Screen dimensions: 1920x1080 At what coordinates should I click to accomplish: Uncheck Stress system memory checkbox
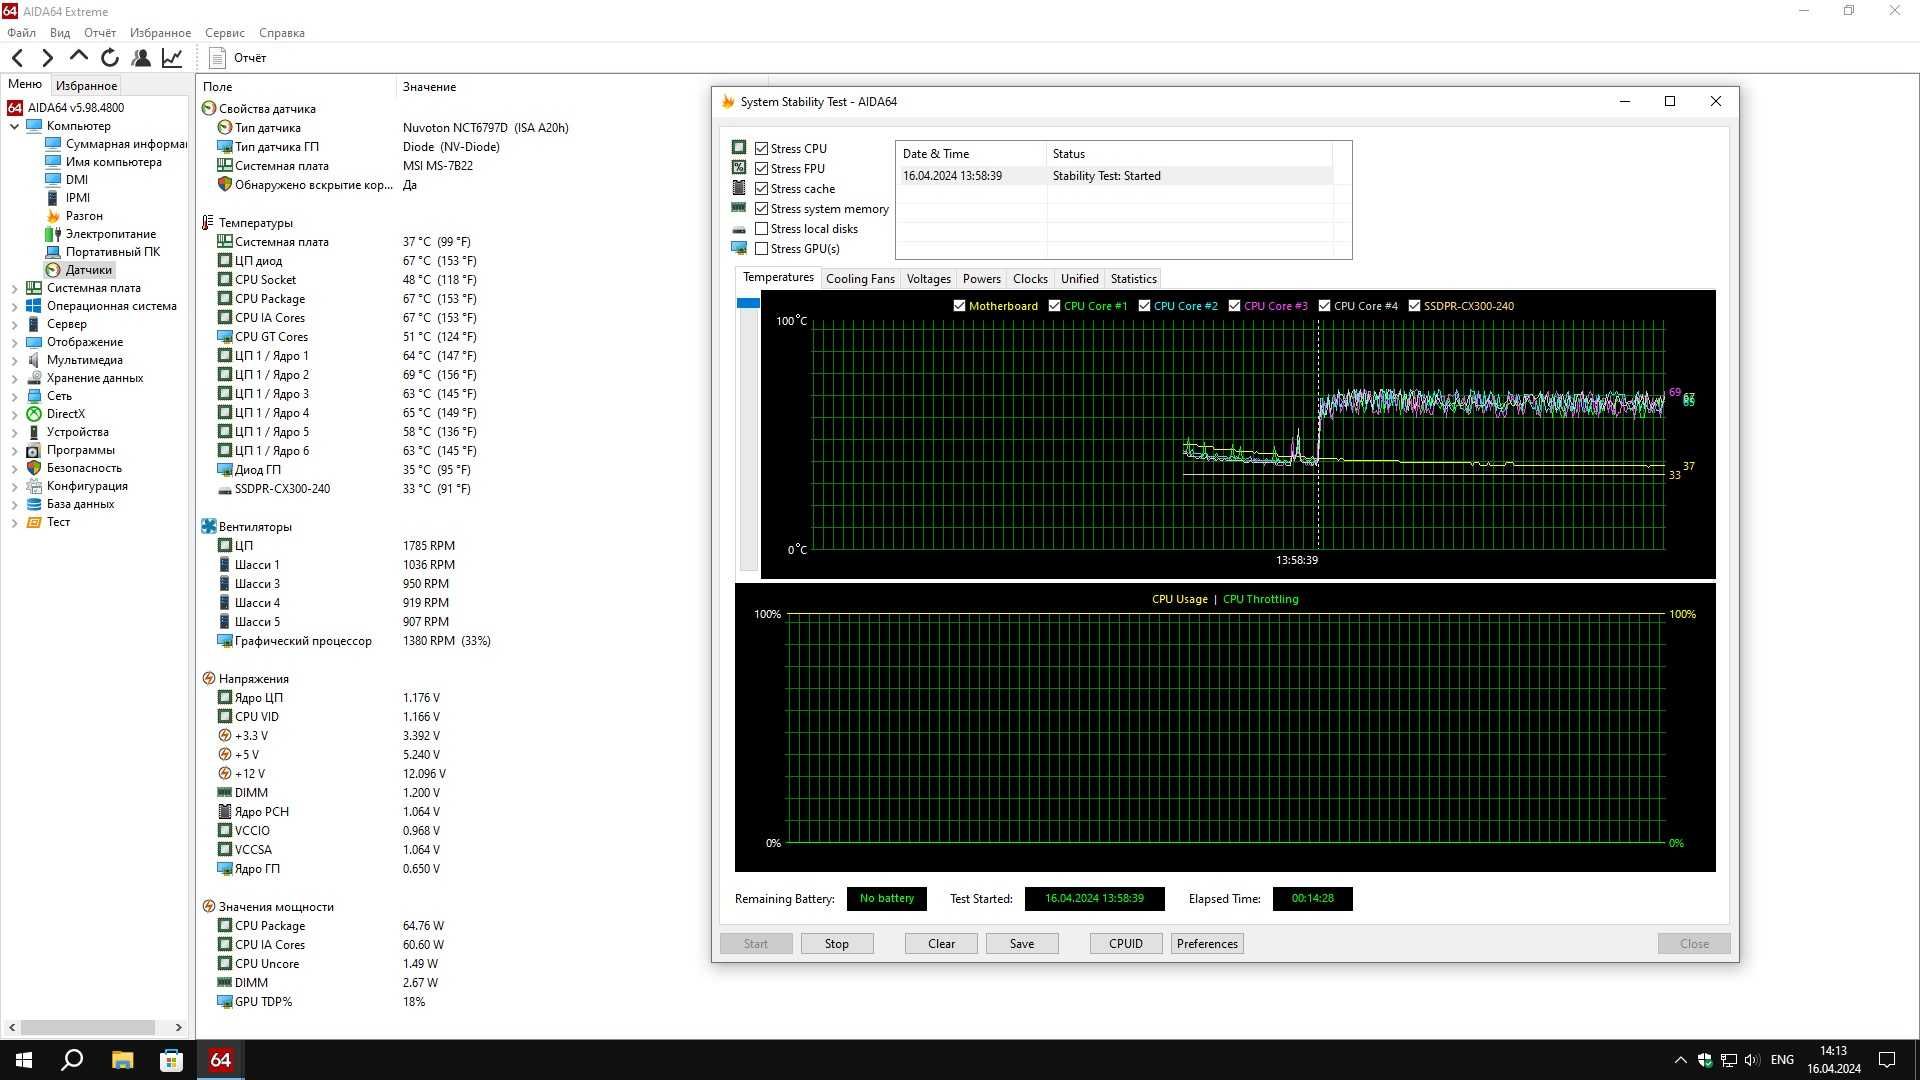point(762,208)
